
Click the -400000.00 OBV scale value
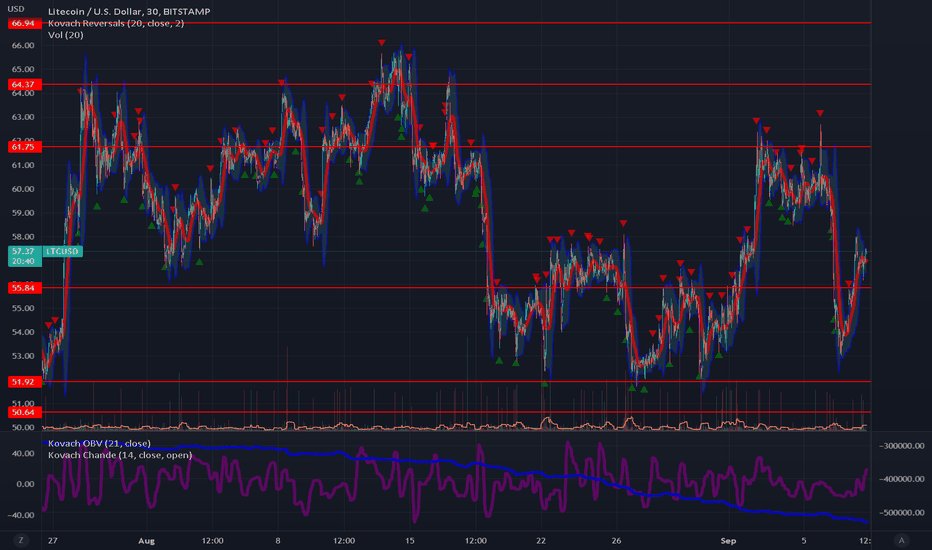coord(902,479)
